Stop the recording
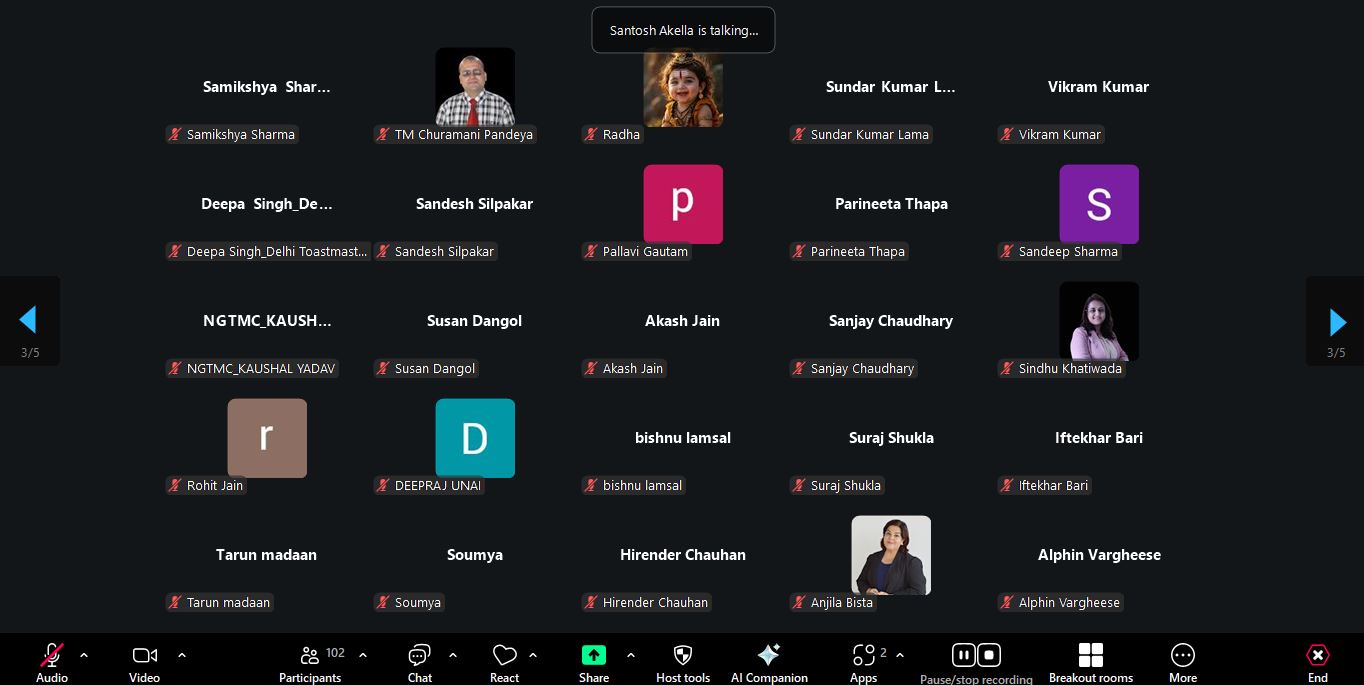Image resolution: width=1364 pixels, height=685 pixels. (x=989, y=655)
